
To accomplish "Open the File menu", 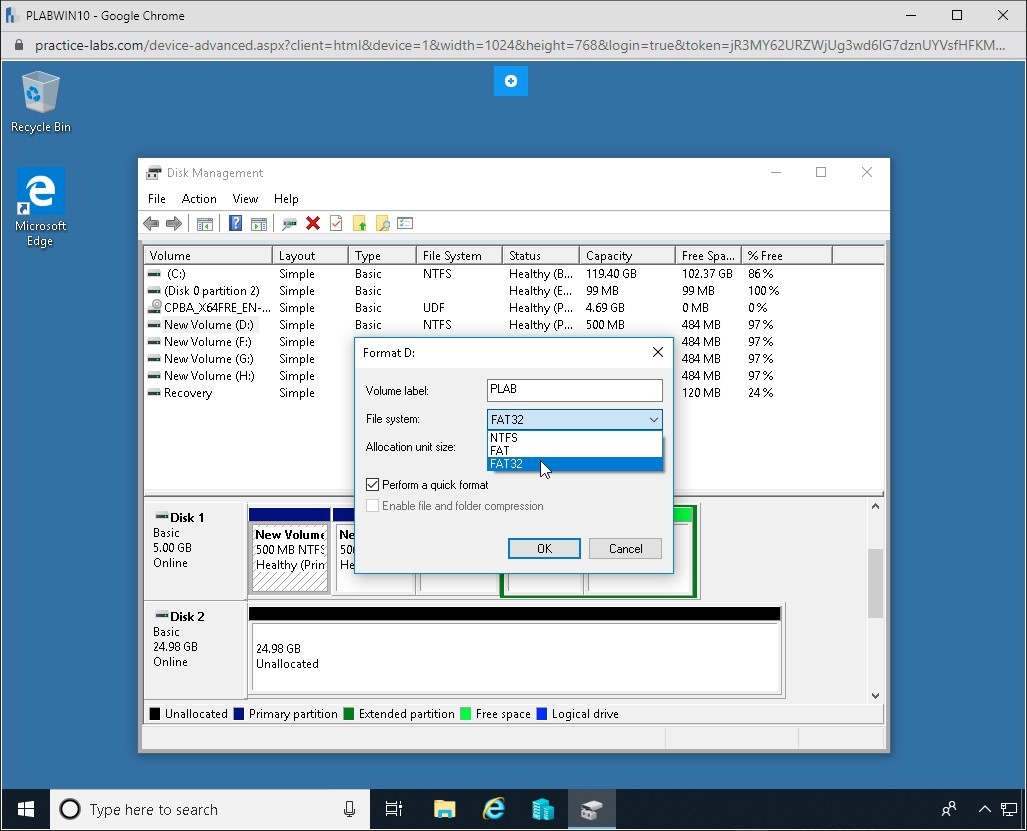I will 157,198.
